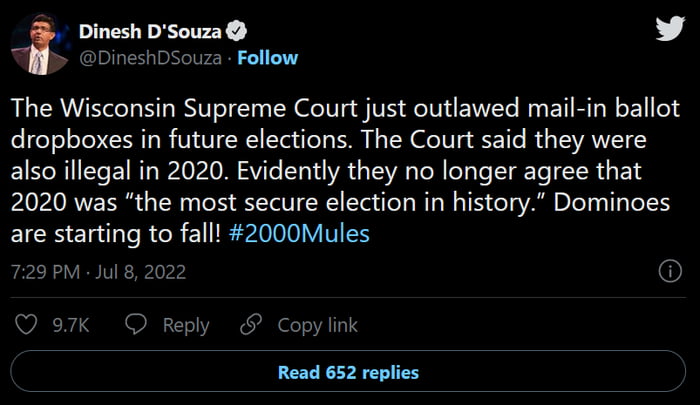Click the Copy link text label
The image size is (700, 405).
[x=317, y=325]
